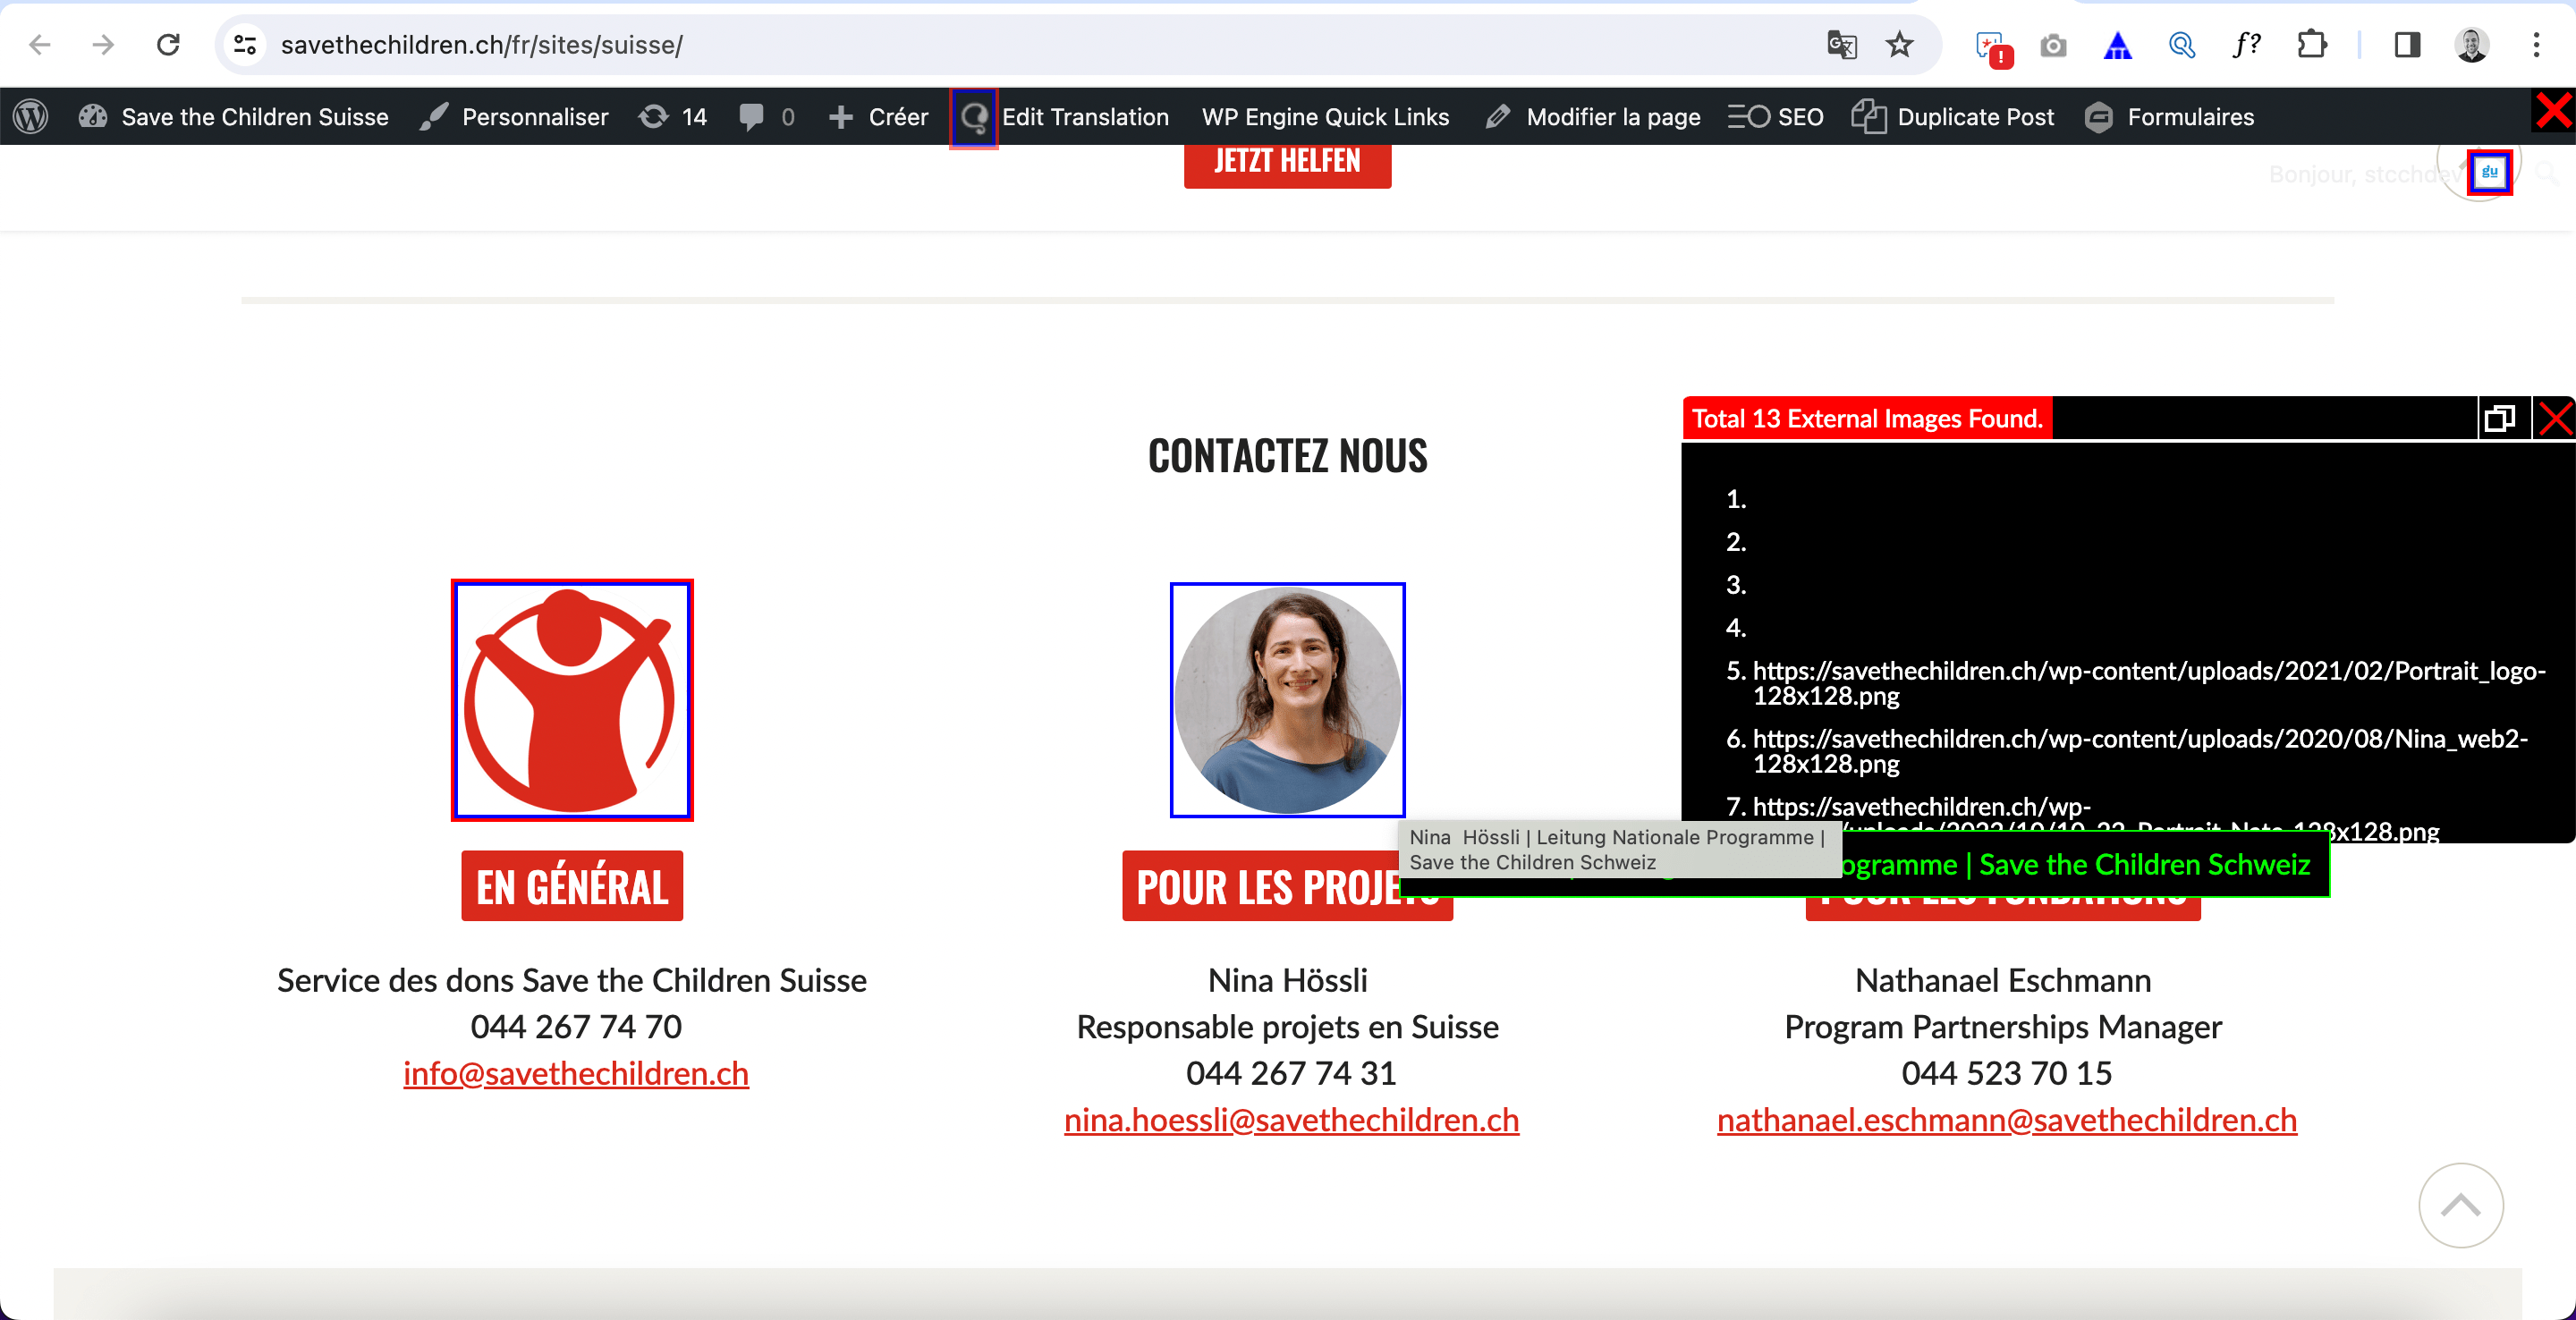This screenshot has height=1320, width=2576.
Task: Click phone number 044 523 70 15
Action: pos(2007,1074)
